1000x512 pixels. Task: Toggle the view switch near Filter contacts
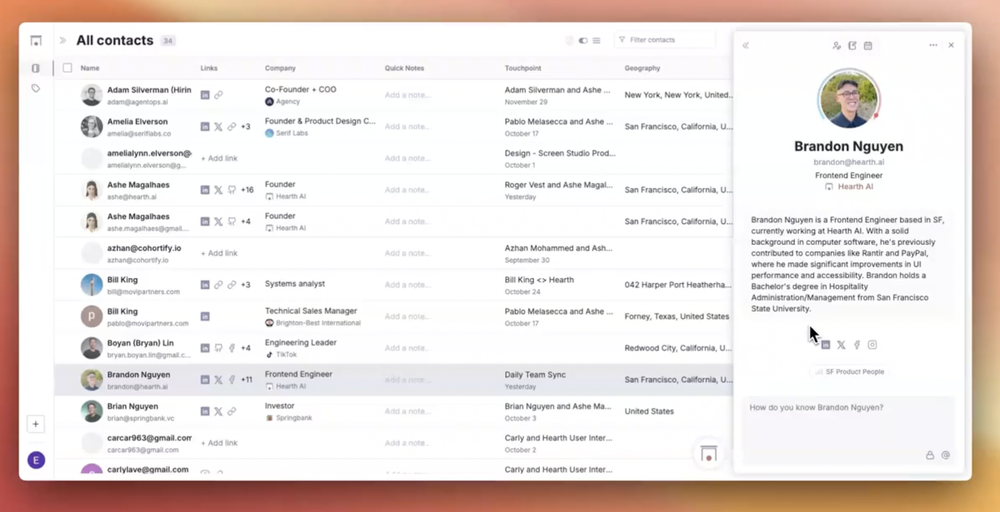coord(583,40)
